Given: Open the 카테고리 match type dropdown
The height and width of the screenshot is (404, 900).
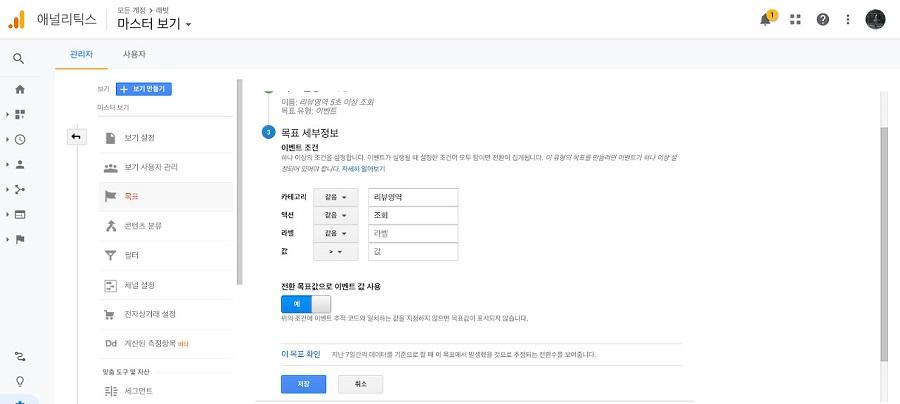Looking at the screenshot, I should tap(336, 197).
